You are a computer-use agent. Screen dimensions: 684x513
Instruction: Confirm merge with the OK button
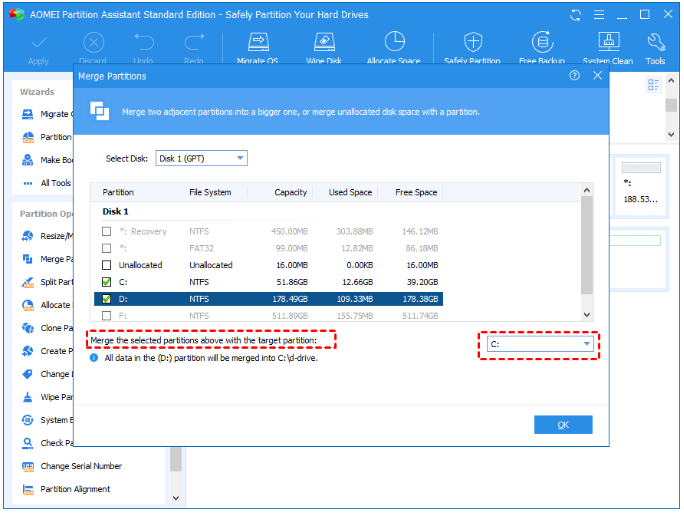563,425
